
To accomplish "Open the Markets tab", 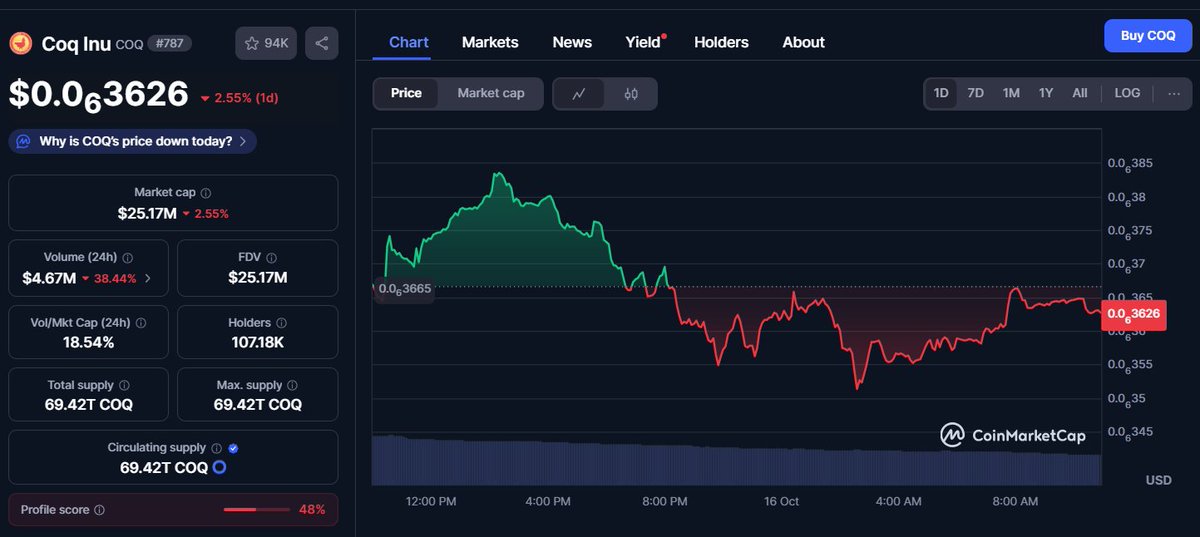I will point(490,42).
